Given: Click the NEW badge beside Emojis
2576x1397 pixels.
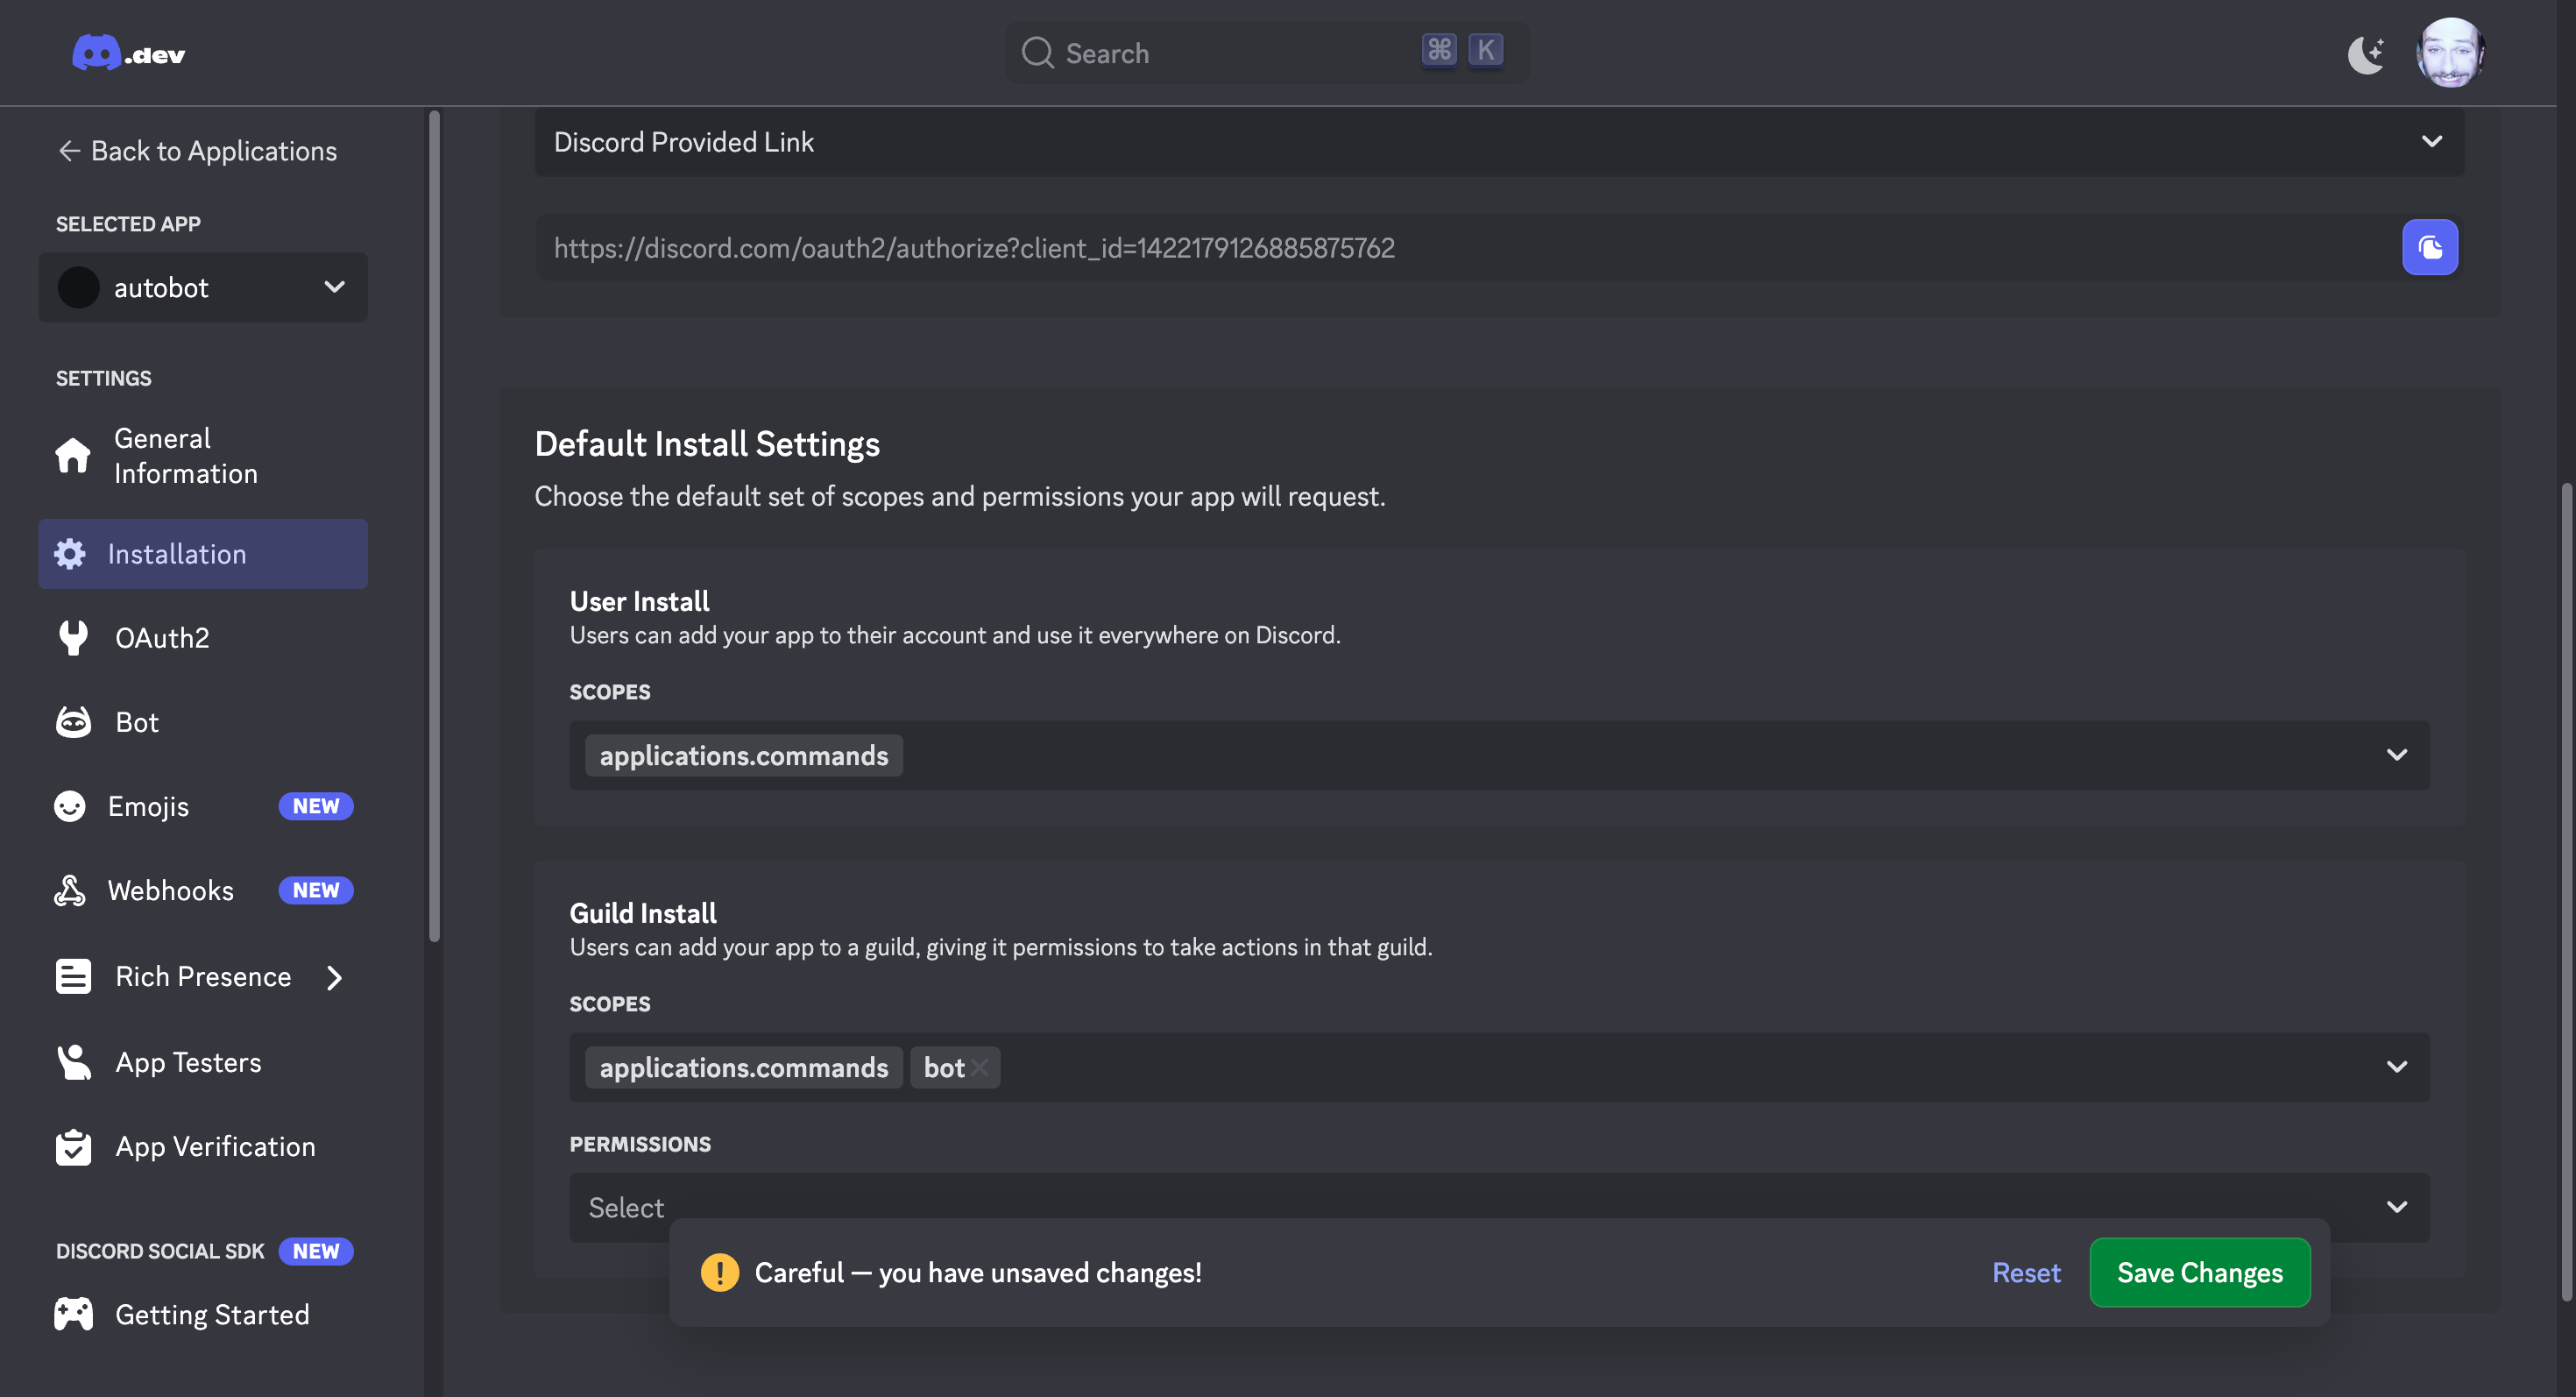Looking at the screenshot, I should pos(316,806).
